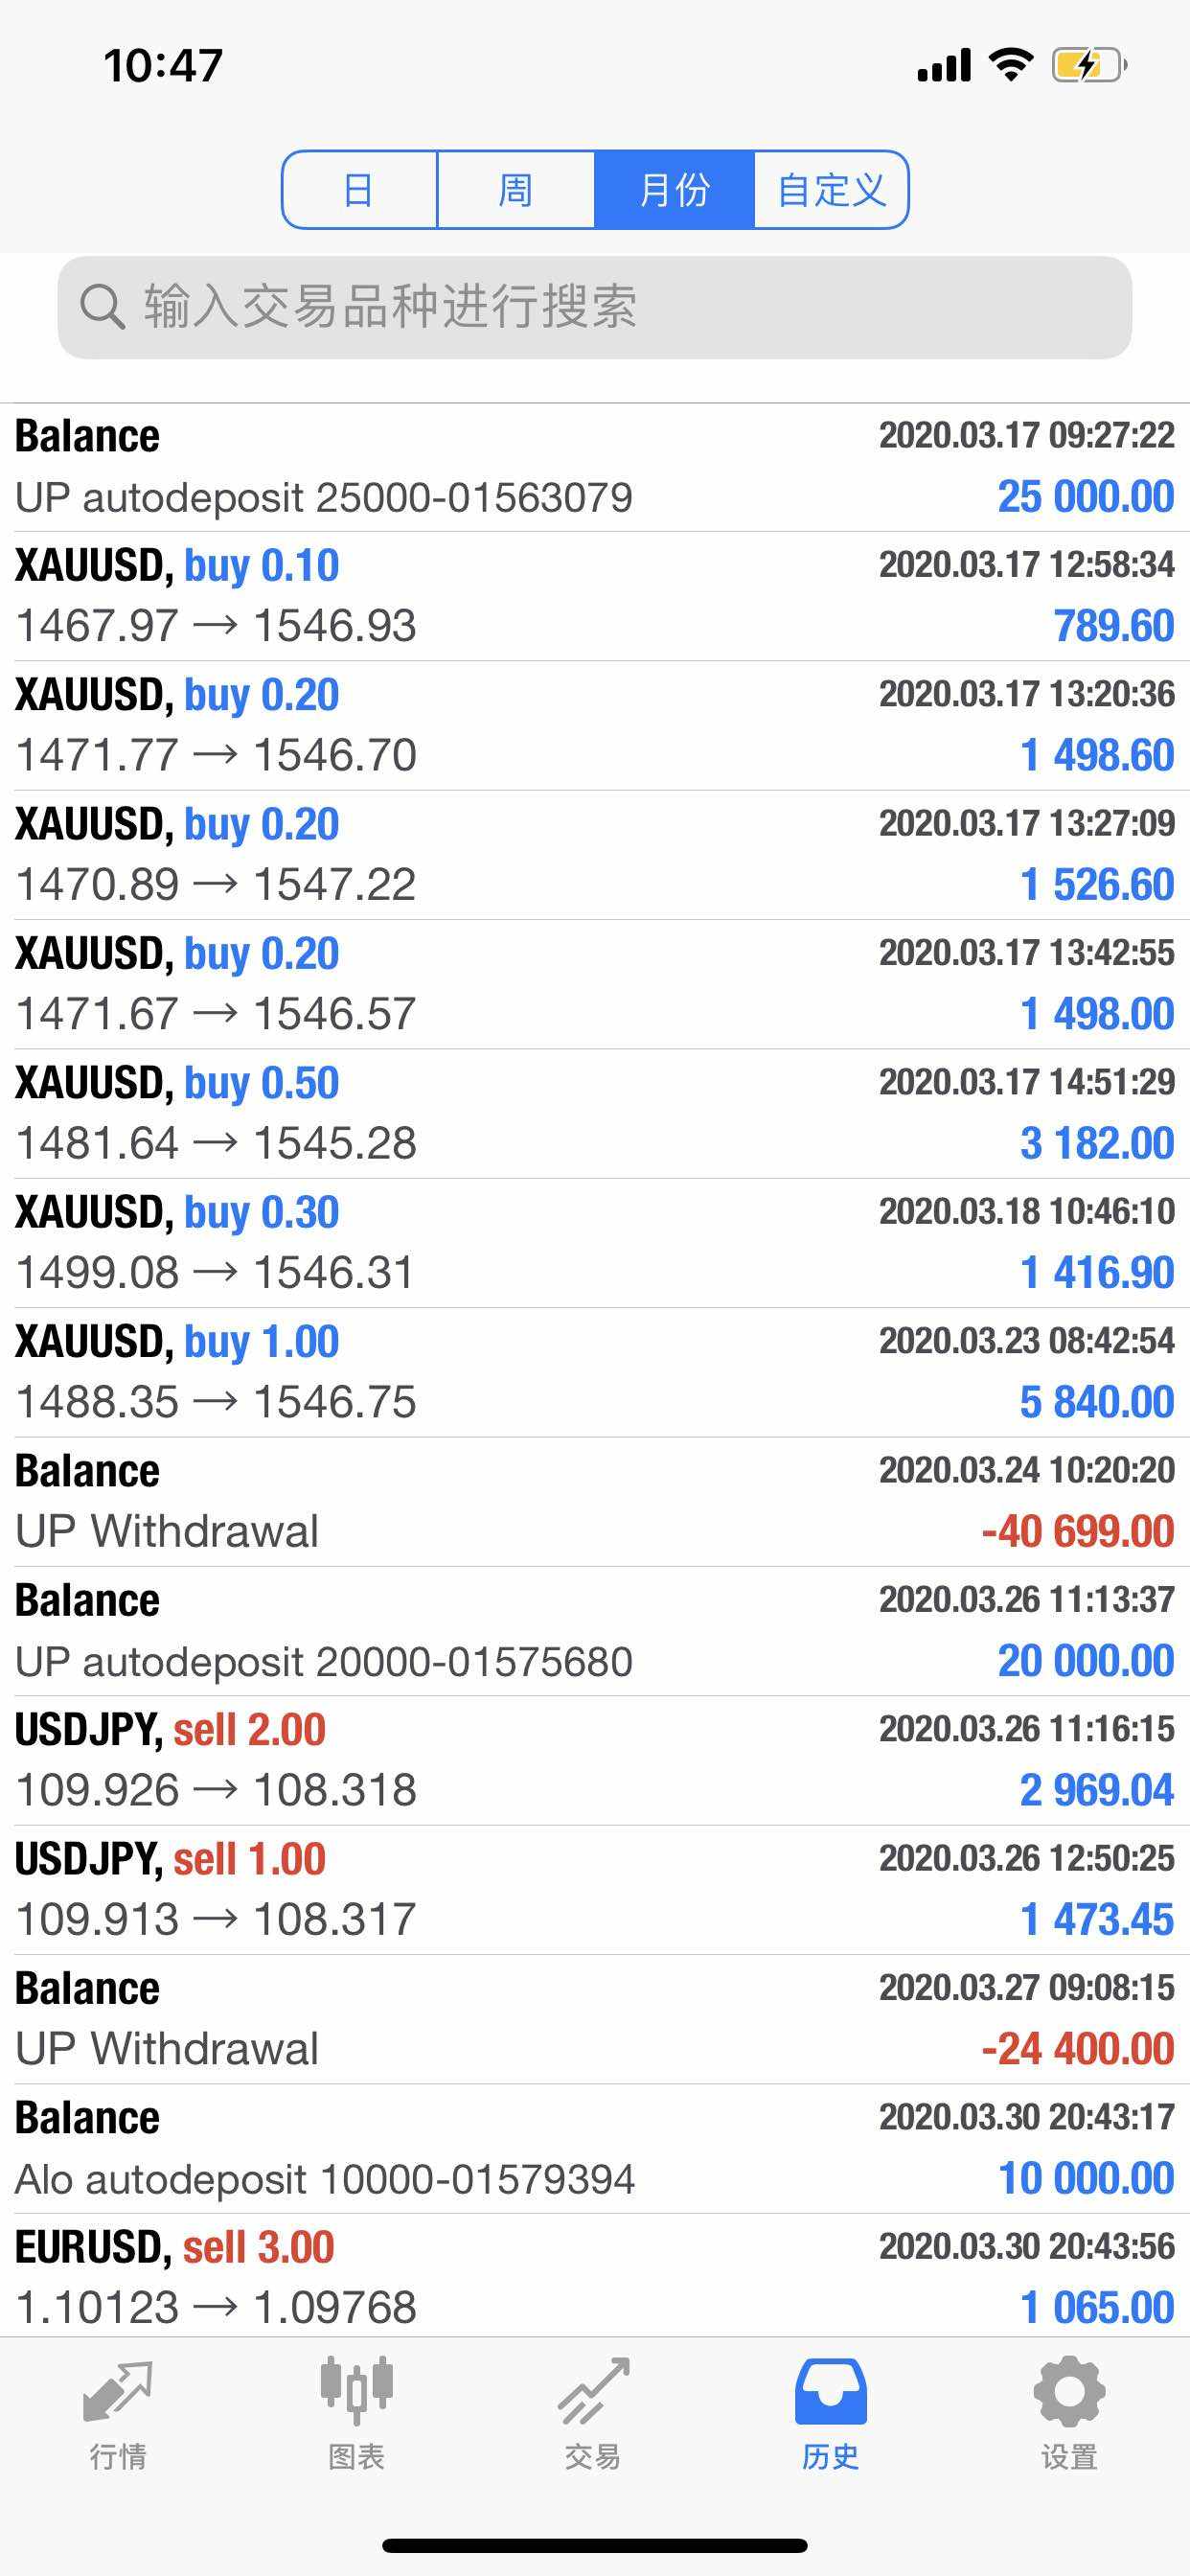This screenshot has width=1190, height=2576.
Task: Open the Alo autodeposit 10000 balance entry
Action: coord(595,2149)
